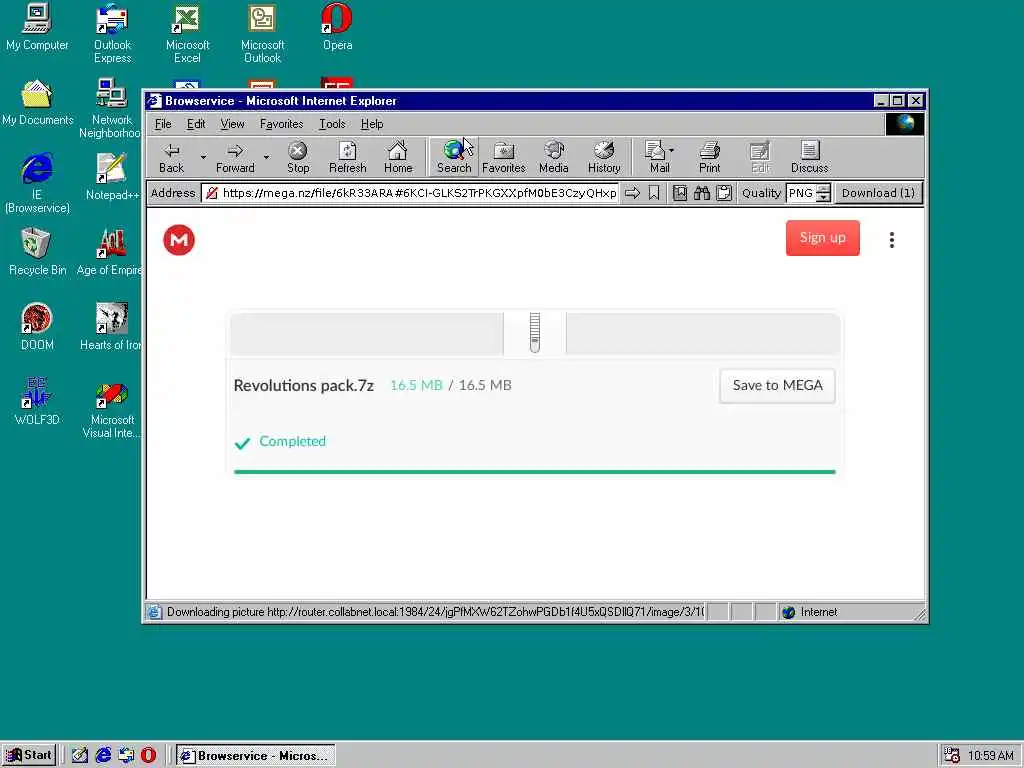Click the Forward toolbar button
The width and height of the screenshot is (1024, 768).
[x=235, y=157]
